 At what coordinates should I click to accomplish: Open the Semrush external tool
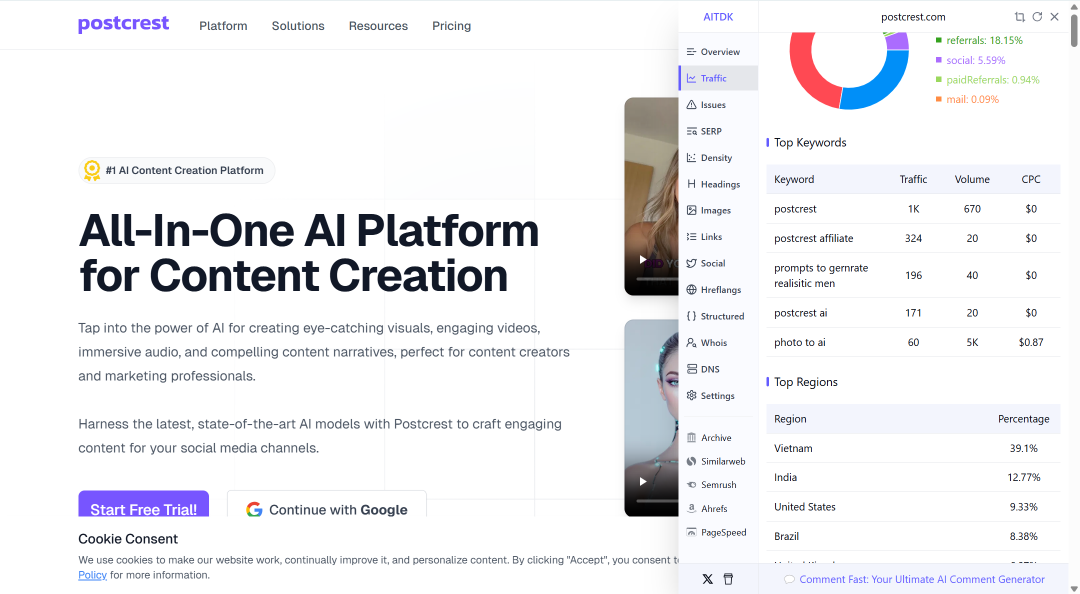718,484
